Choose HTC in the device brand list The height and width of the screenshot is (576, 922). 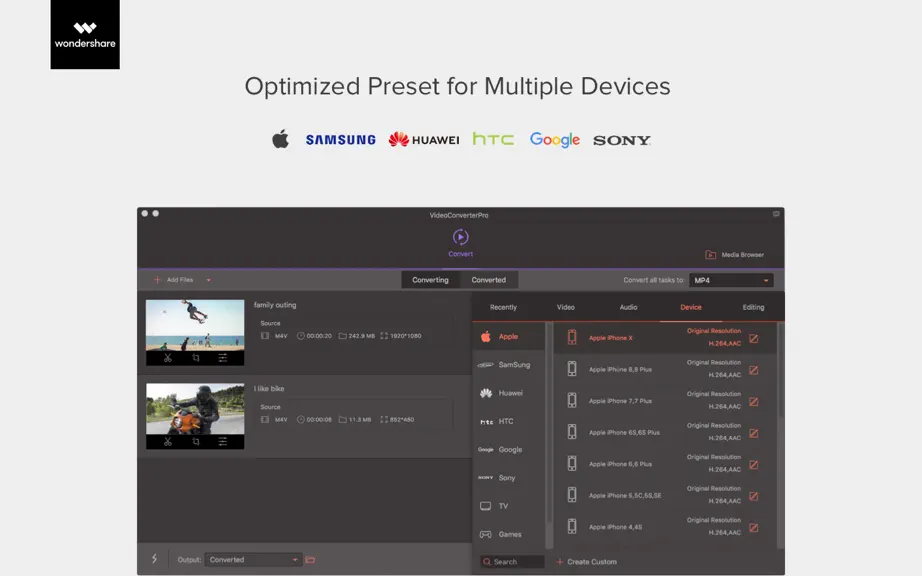pos(509,421)
